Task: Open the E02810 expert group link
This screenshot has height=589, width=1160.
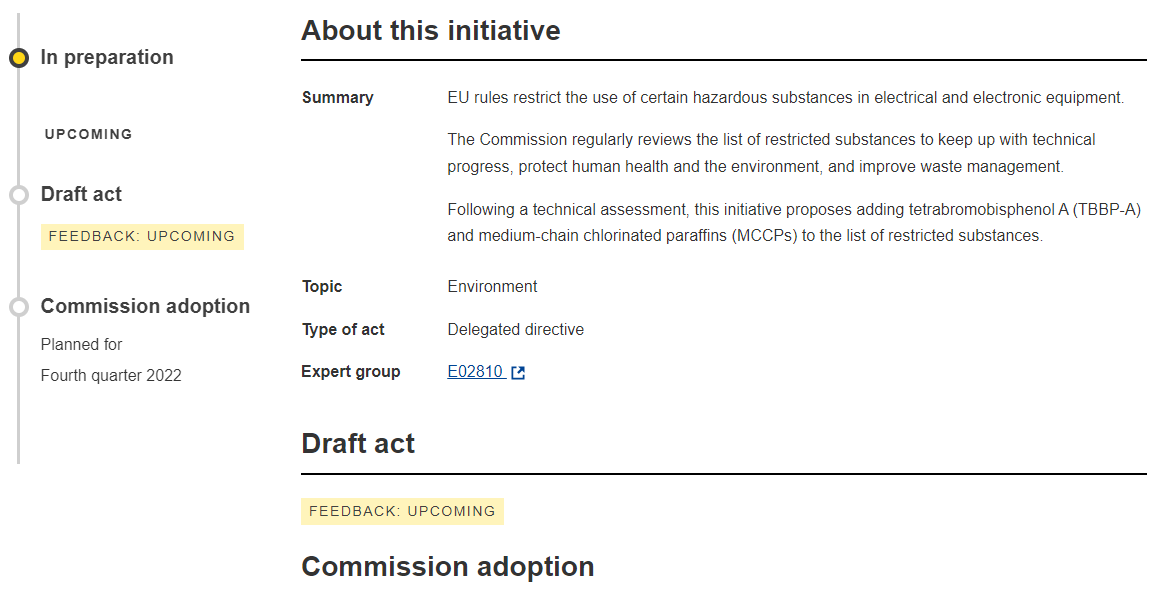Action: pyautogui.click(x=475, y=372)
